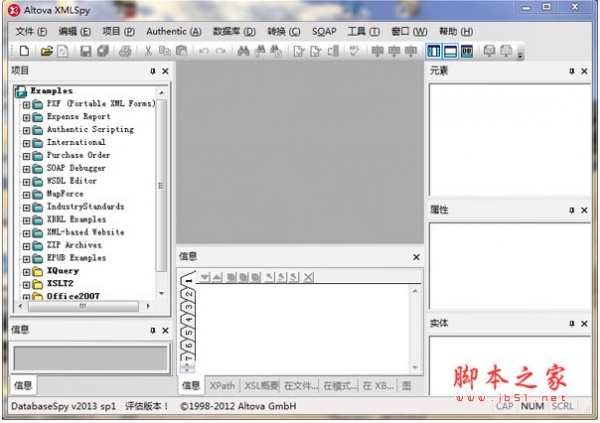600x423 pixels.
Task: Select the ZIP Archives folder
Action: [74, 245]
